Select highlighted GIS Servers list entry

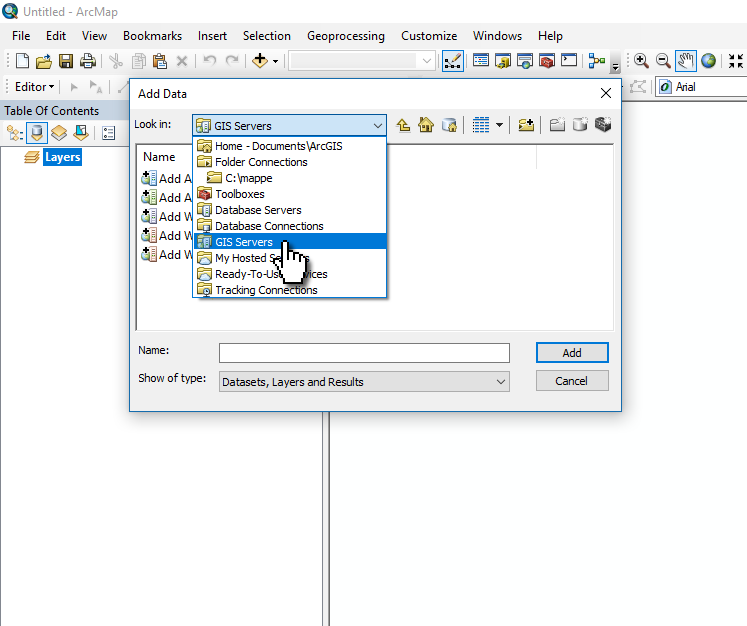[290, 242]
